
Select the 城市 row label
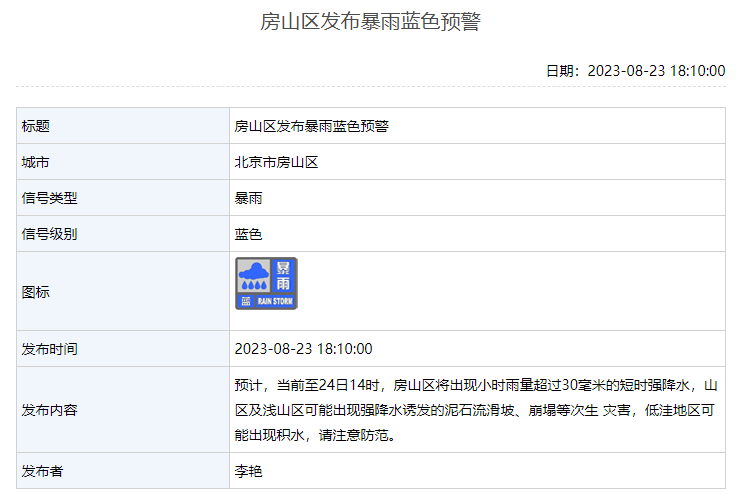click(x=36, y=162)
